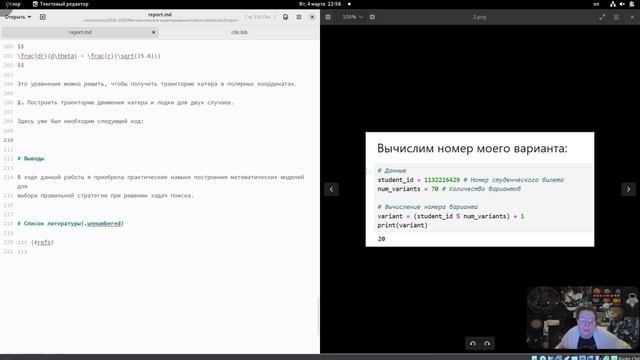Open the Обзор activities overview
Screen dimensions: 640x360
click(13, 4)
